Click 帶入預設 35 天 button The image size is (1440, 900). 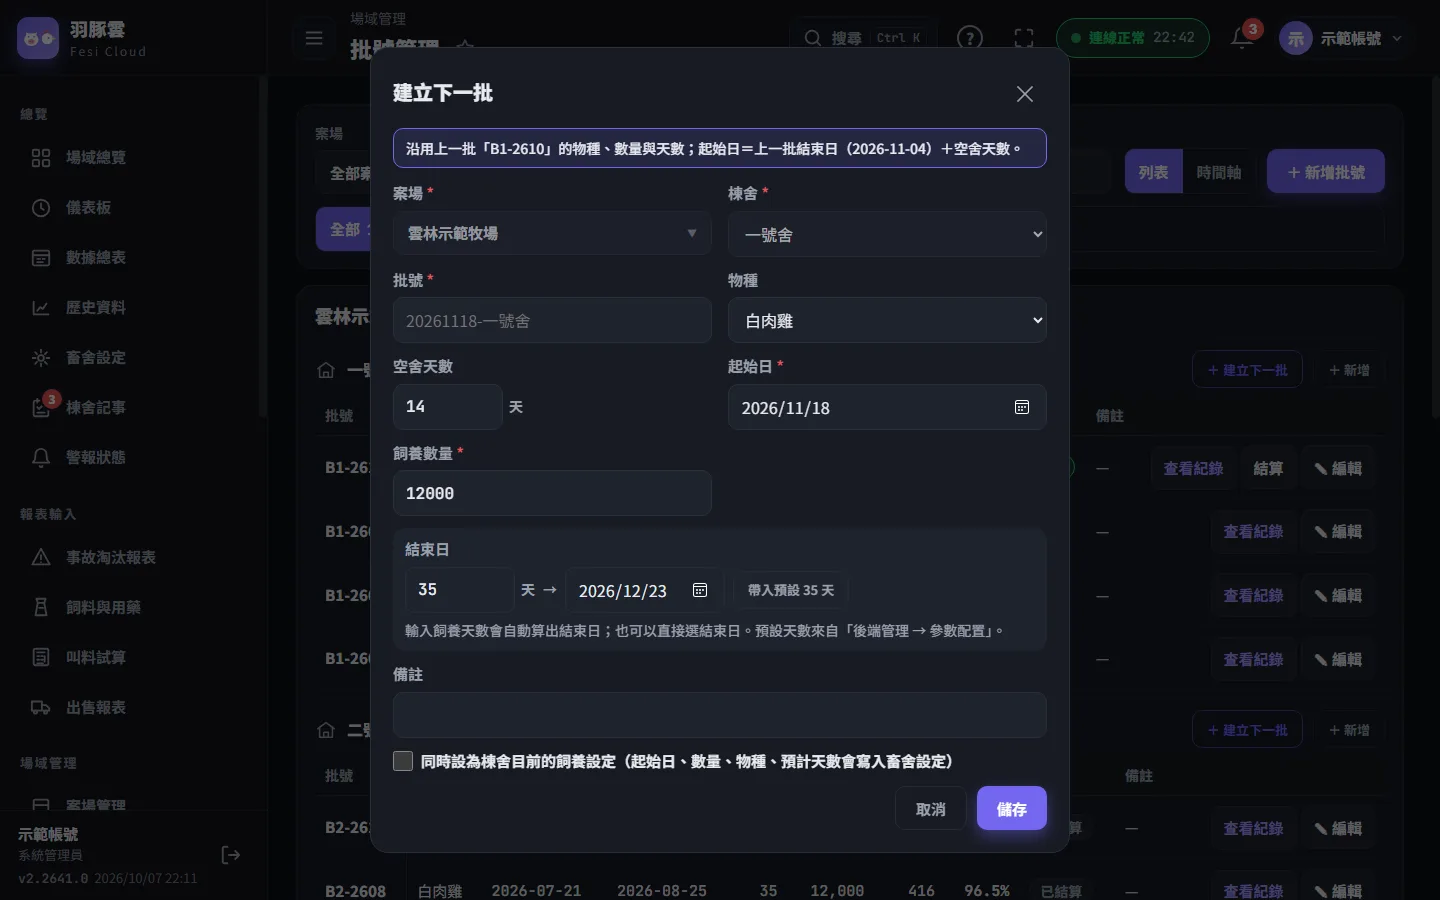[791, 590]
